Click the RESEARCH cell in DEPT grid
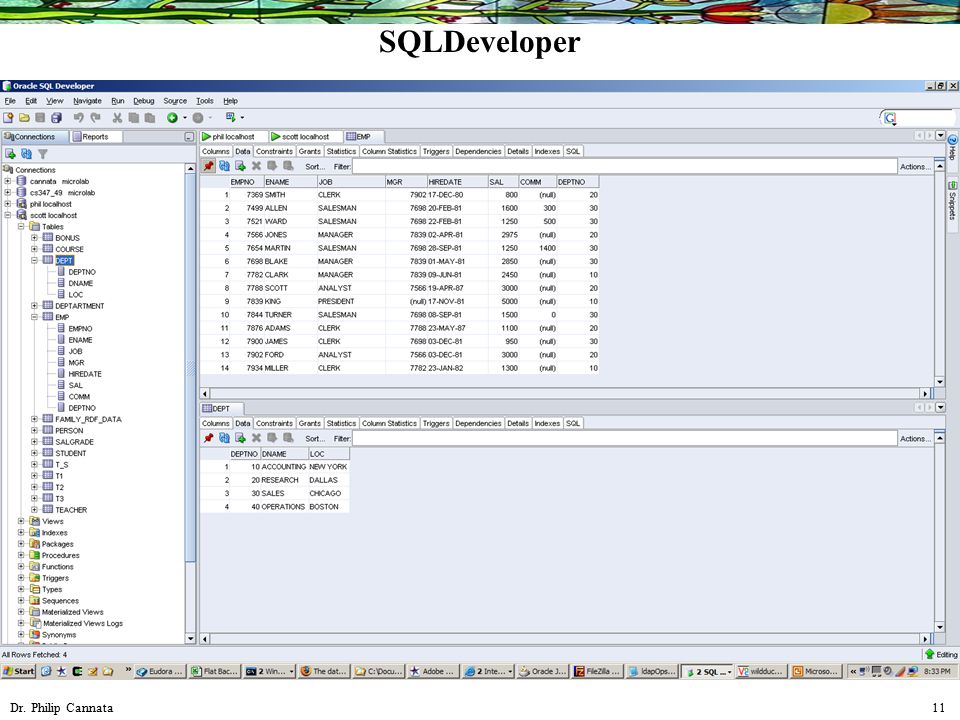 pos(283,480)
